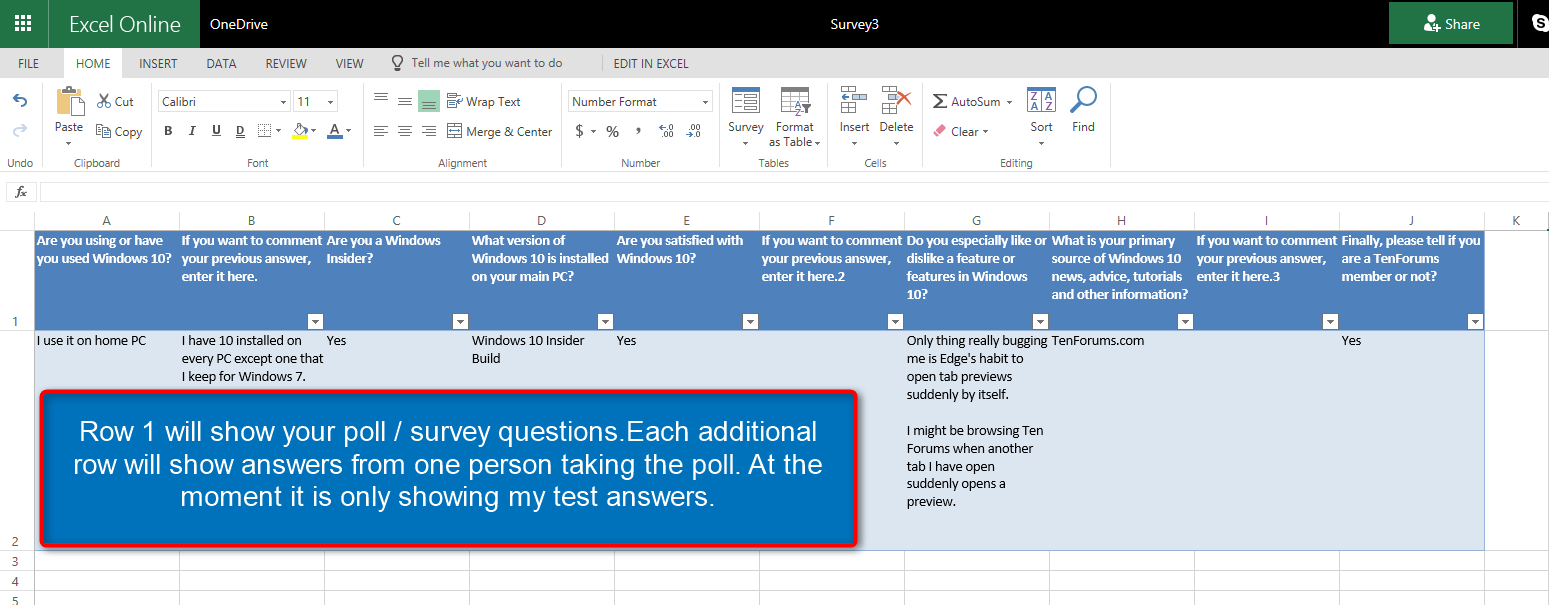Screen dimensions: 1549x605
Task: Increase decimal places
Action: coord(667,131)
